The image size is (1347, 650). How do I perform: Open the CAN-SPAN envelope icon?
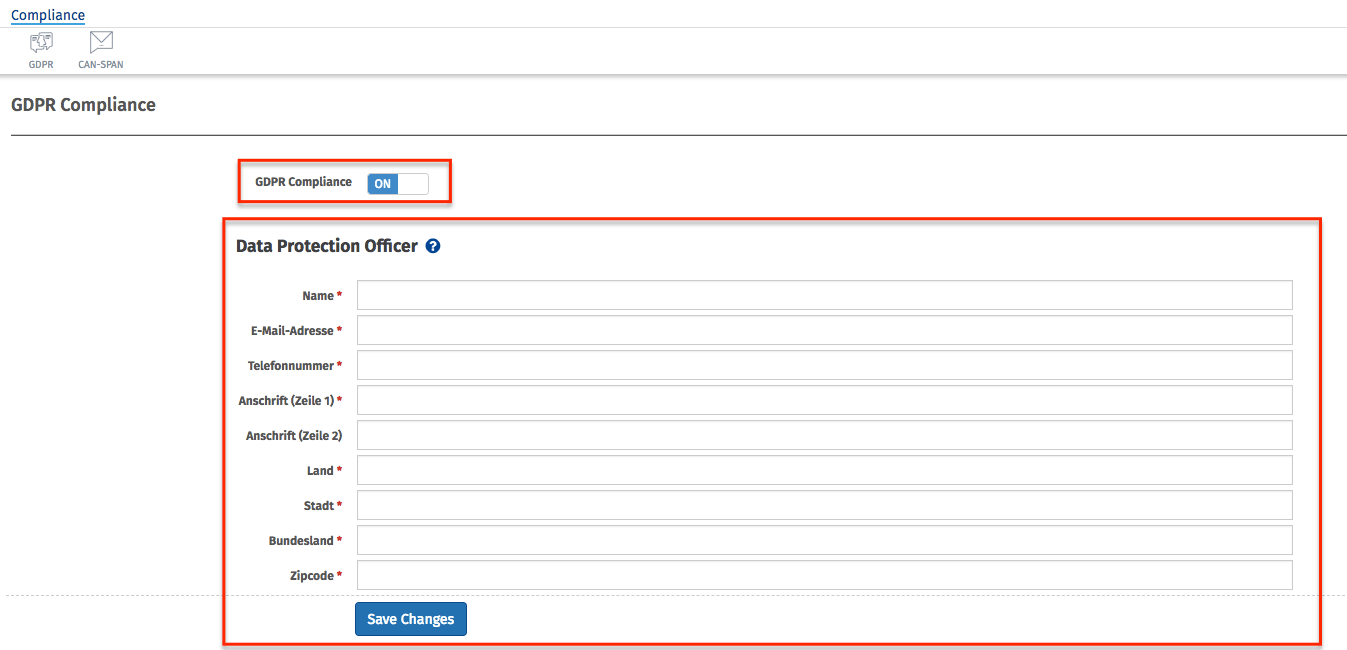click(x=100, y=42)
